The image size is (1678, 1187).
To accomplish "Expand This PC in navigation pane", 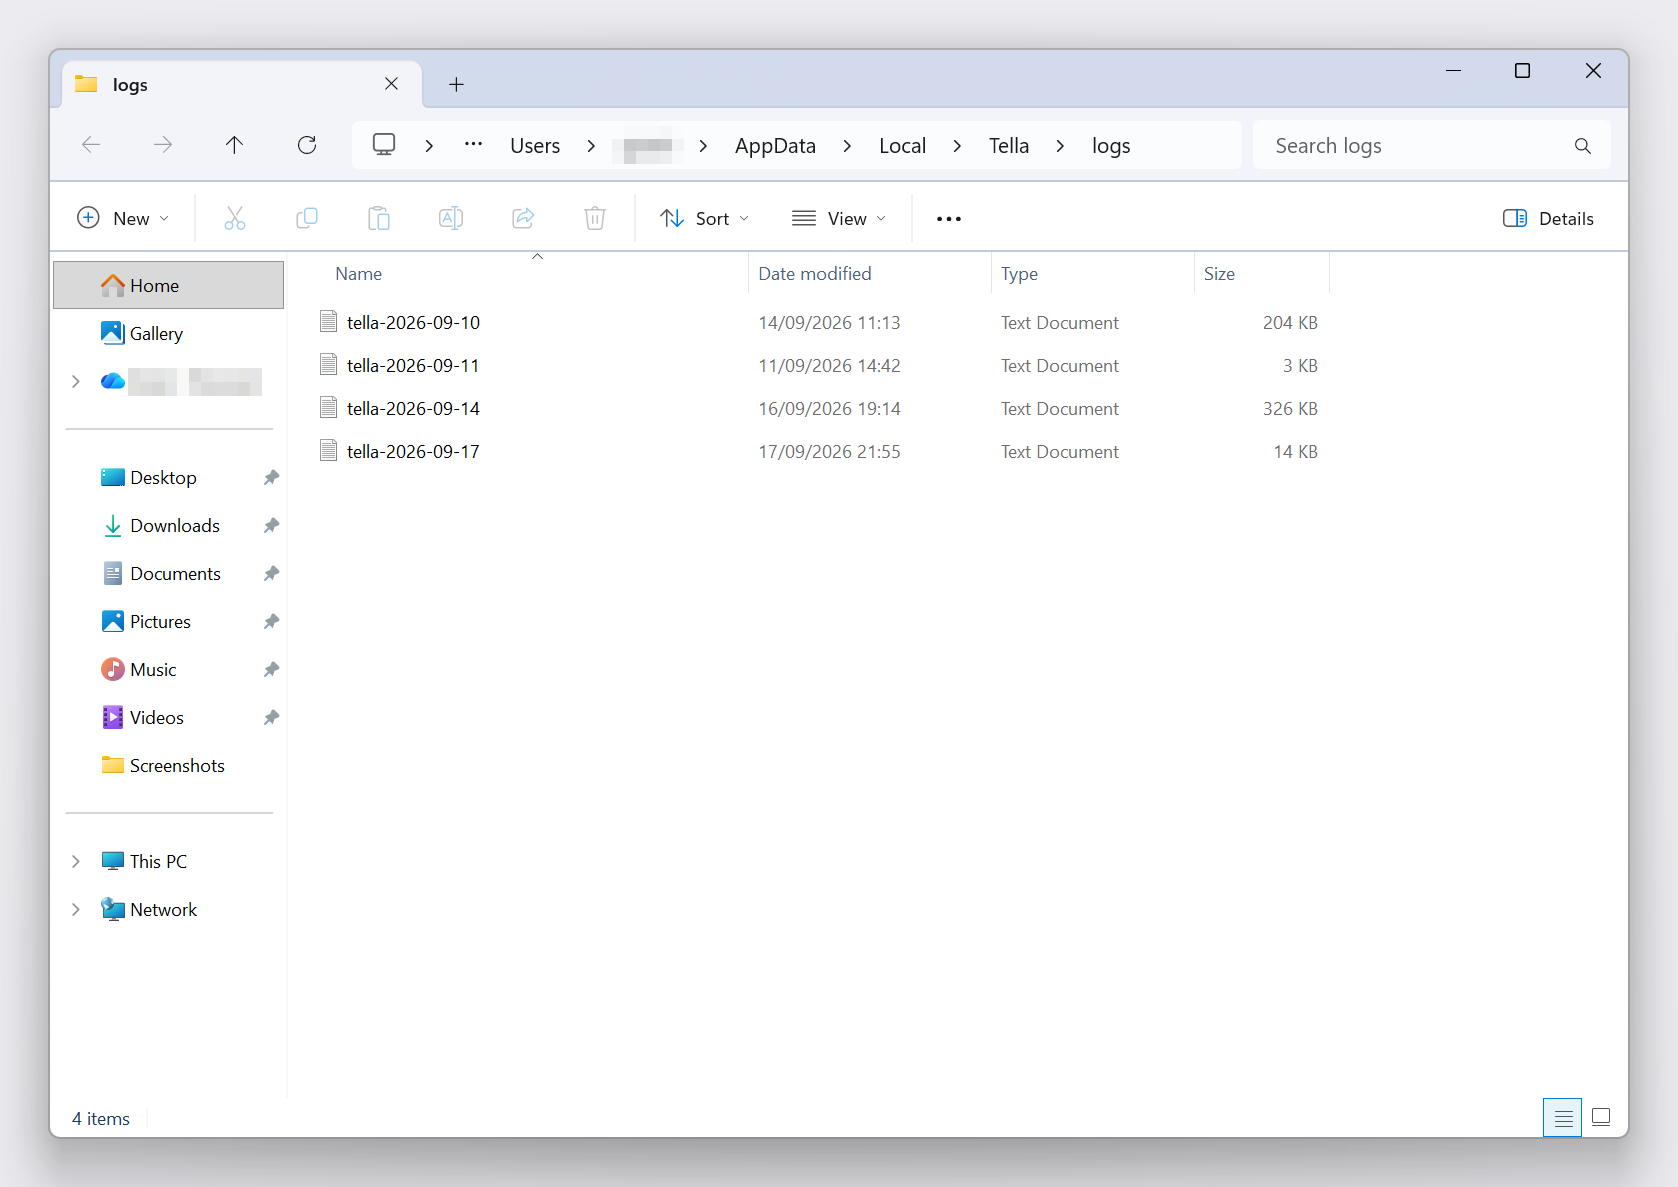I will 76,862.
